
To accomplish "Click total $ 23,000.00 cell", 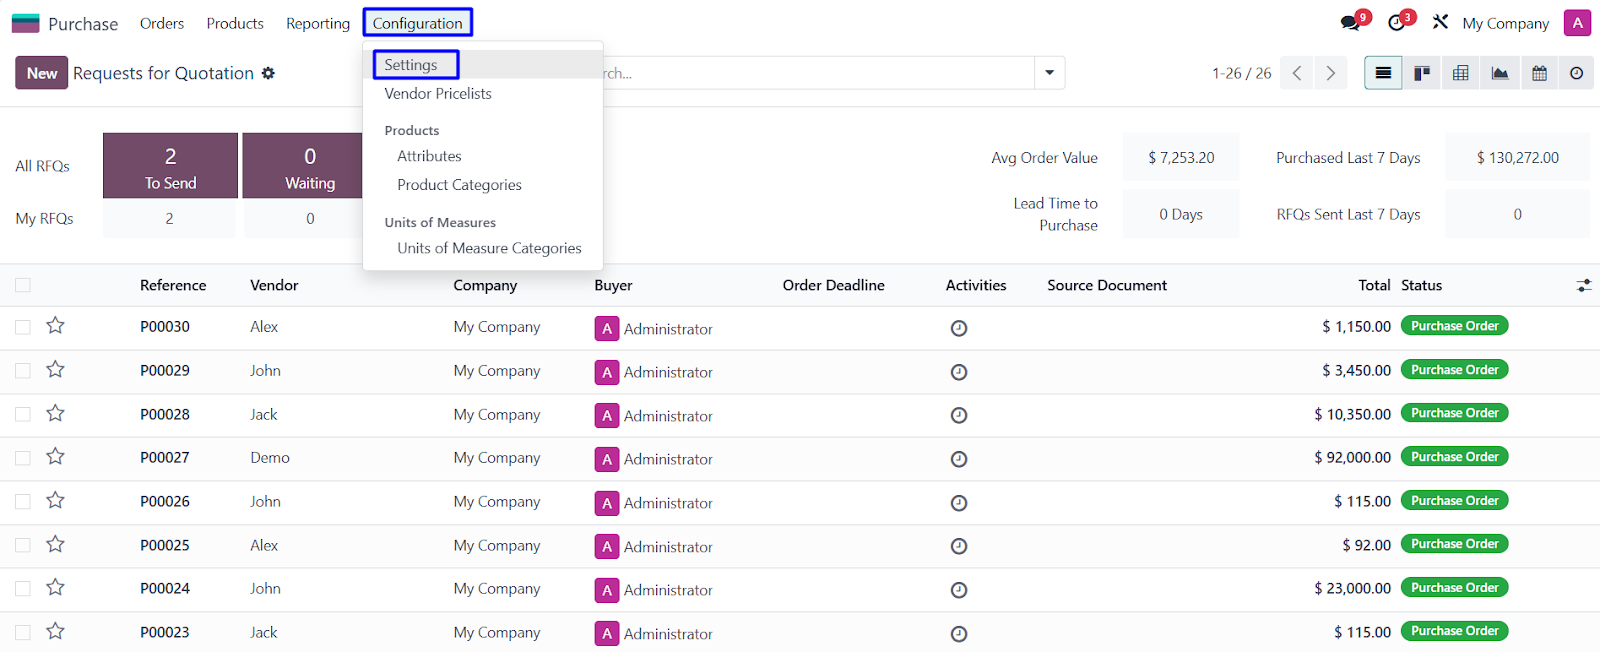I will [x=1352, y=589].
